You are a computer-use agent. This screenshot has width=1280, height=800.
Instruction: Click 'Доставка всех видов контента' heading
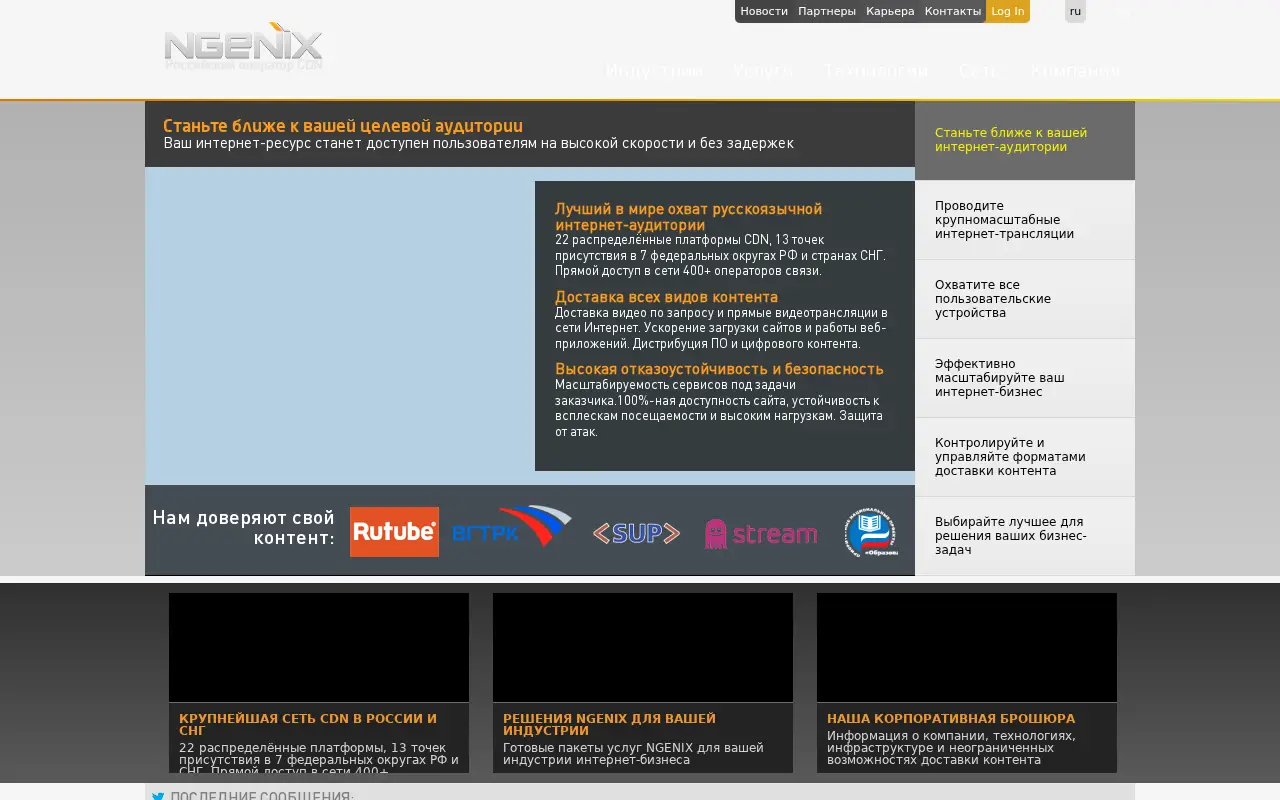[666, 297]
